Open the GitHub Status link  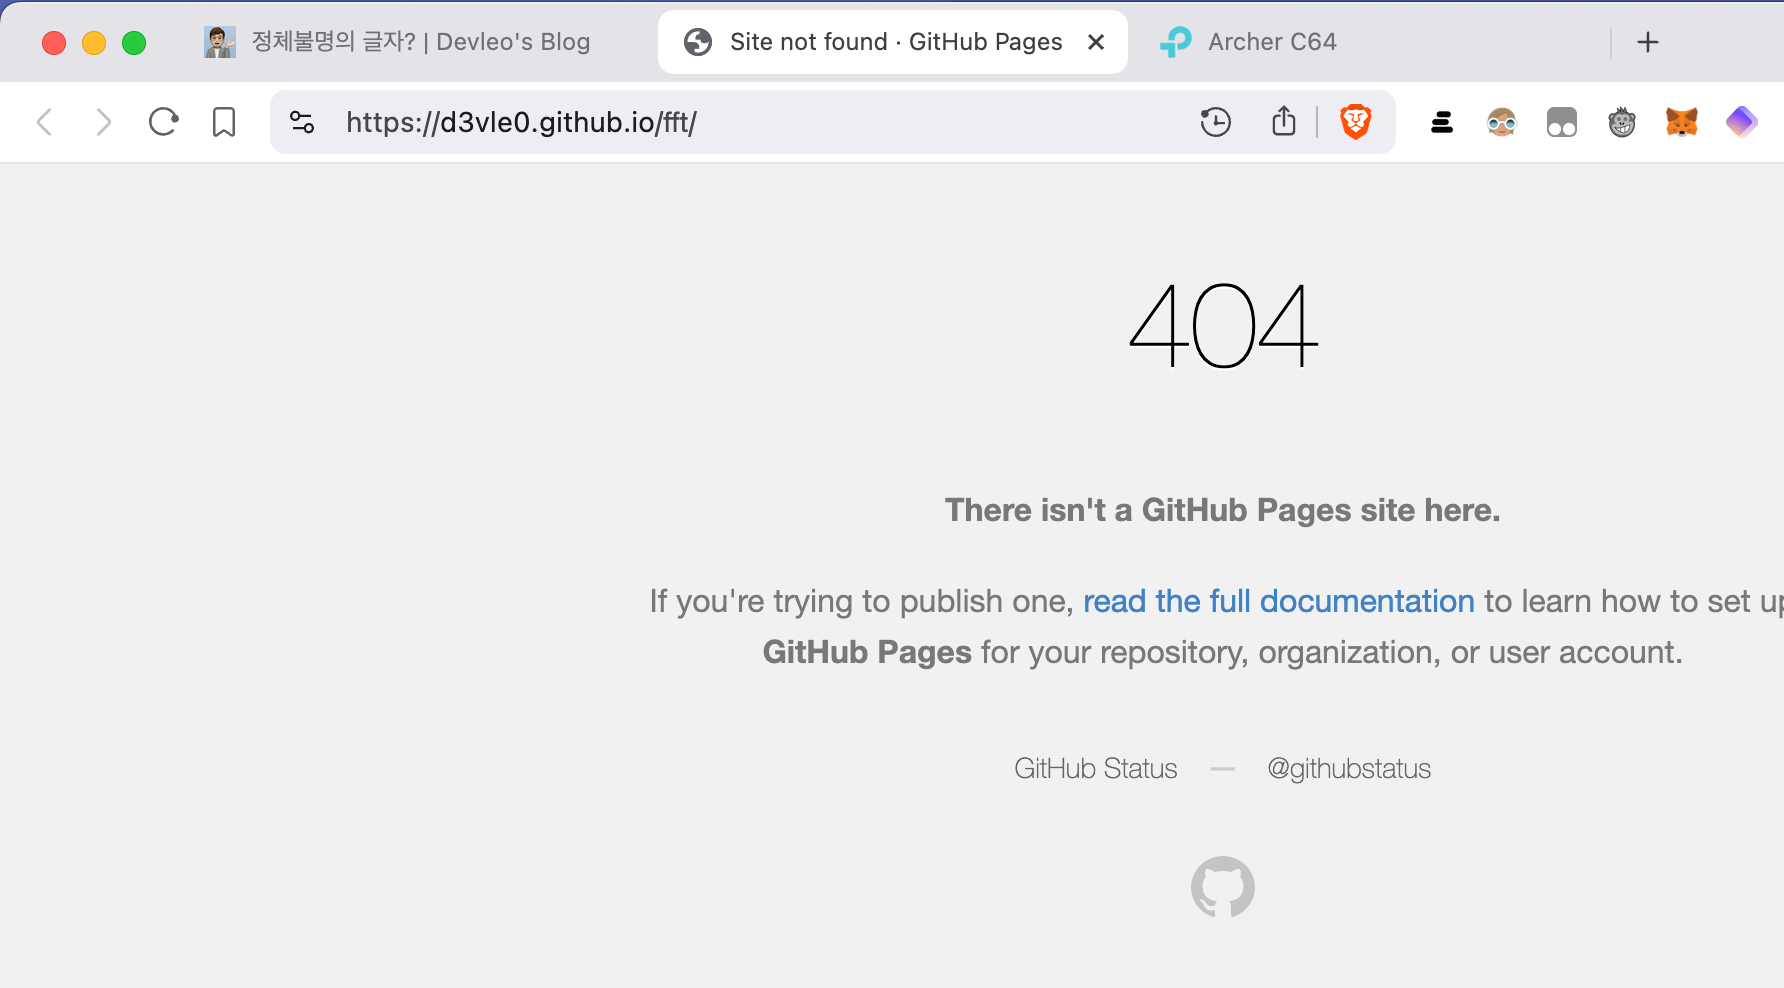tap(1096, 768)
